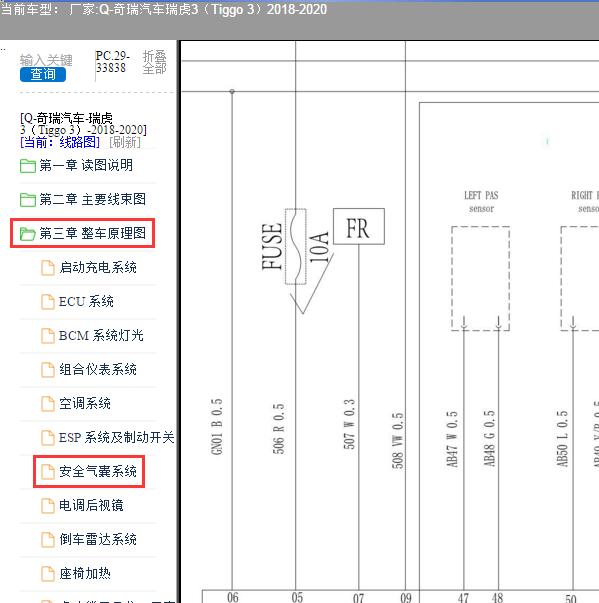Viewport: 599px width, 603px height.
Task: Click document icon beside 启动充电系统
Action: coord(48,268)
